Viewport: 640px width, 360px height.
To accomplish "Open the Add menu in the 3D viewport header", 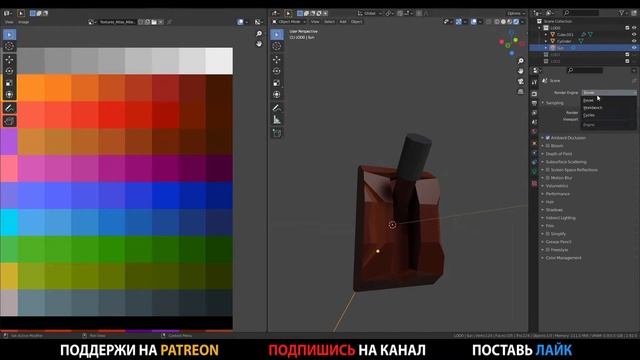I will coord(343,22).
